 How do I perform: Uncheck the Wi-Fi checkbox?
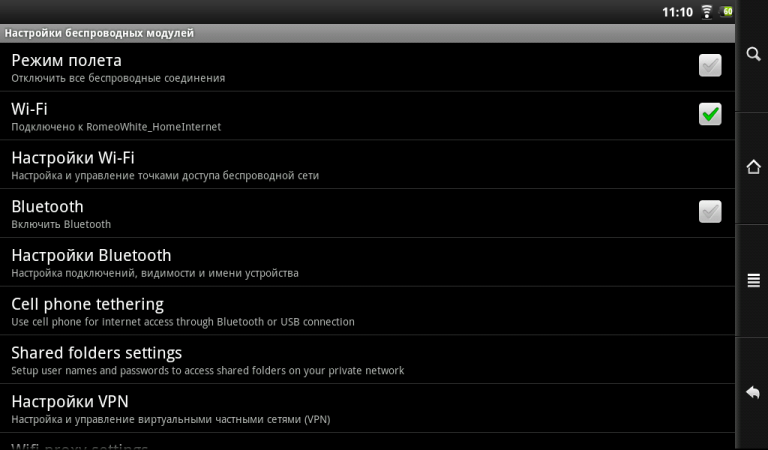click(x=710, y=114)
